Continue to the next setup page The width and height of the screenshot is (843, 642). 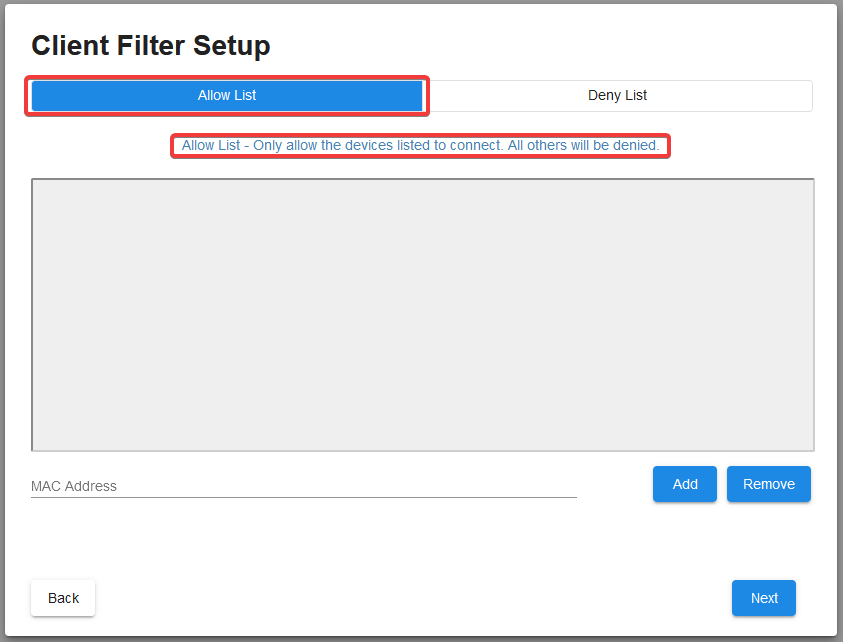point(763,598)
